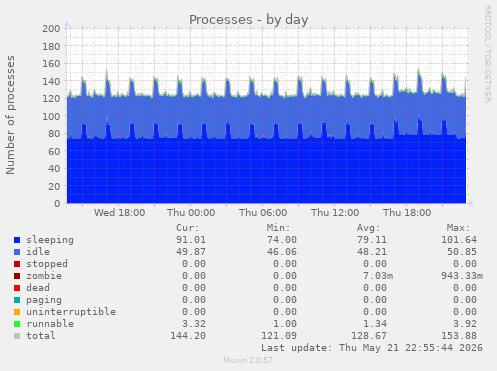Click the 'stopped' legend label
Image resolution: width=497 pixels, height=371 pixels.
[x=47, y=264]
